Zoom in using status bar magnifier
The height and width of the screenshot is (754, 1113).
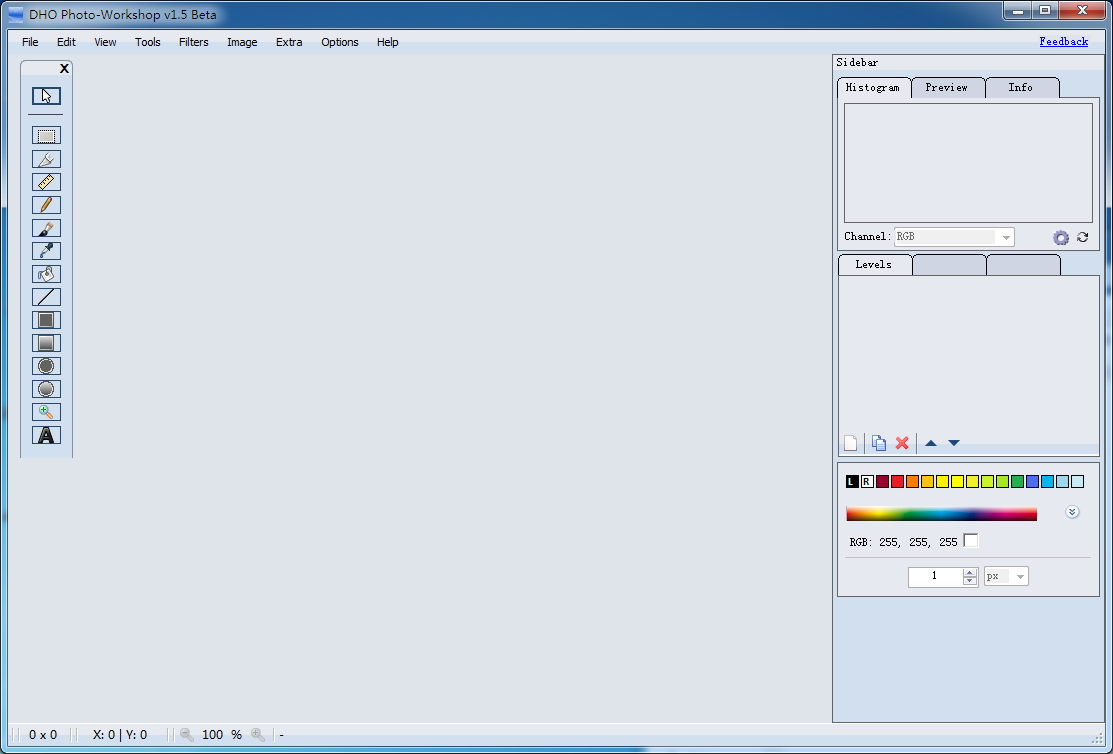click(x=258, y=735)
